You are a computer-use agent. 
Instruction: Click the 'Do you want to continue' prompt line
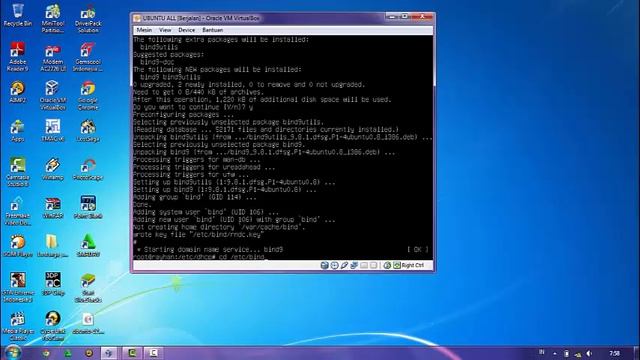tap(193, 107)
